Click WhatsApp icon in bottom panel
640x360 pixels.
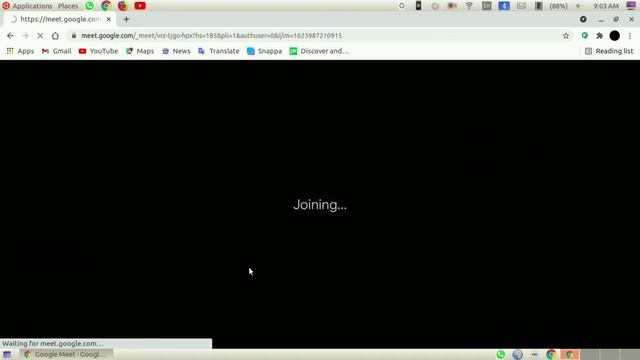[501, 354]
